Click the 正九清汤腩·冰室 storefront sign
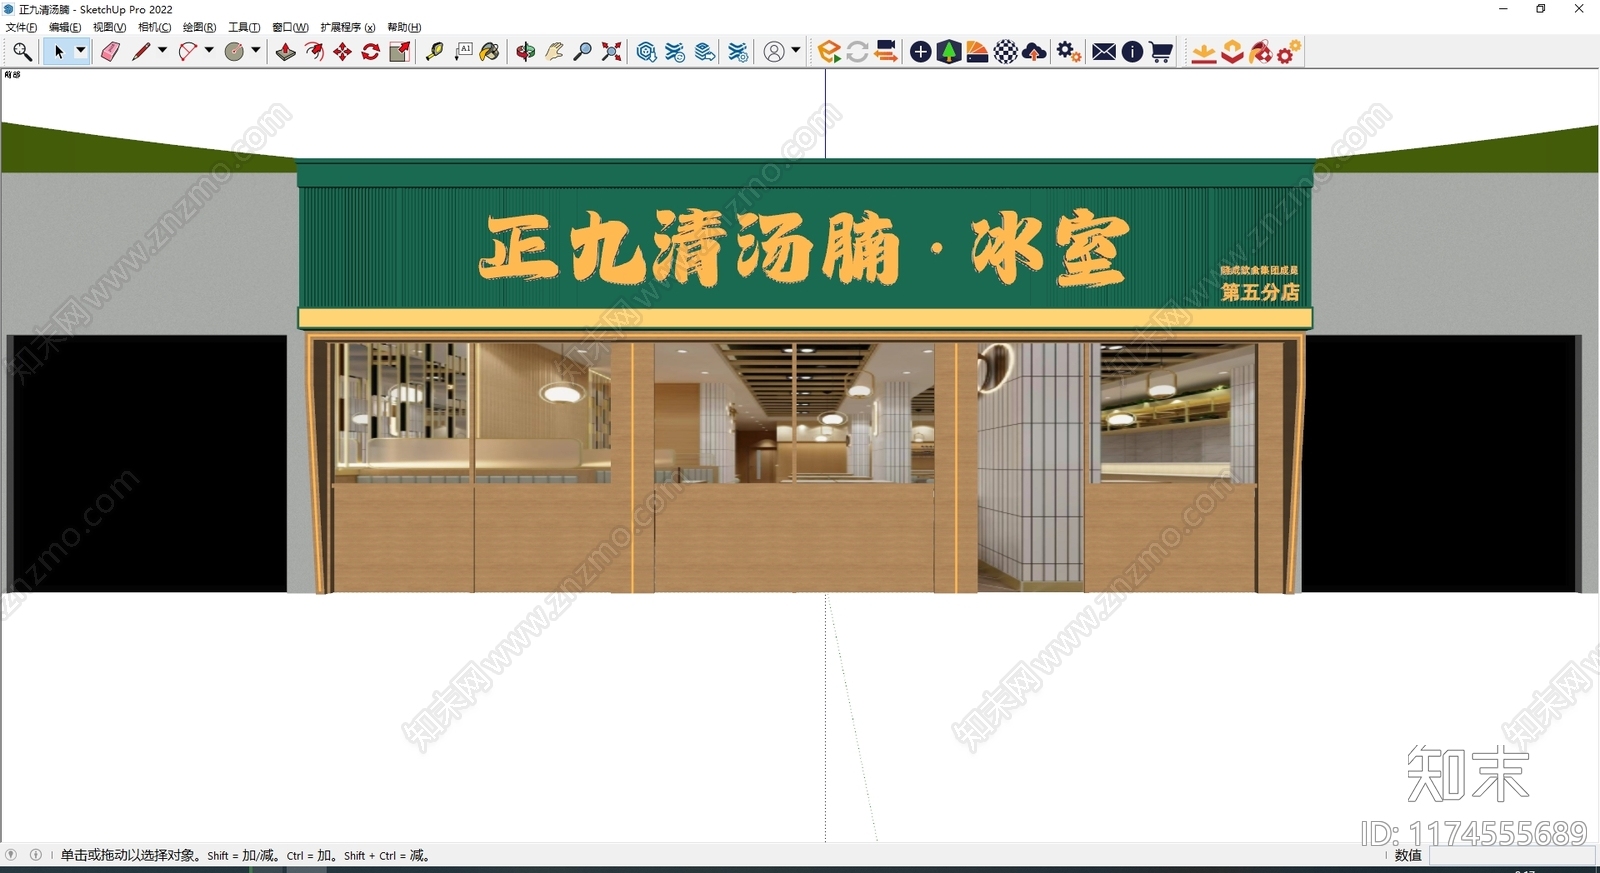The image size is (1600, 873). [x=805, y=248]
